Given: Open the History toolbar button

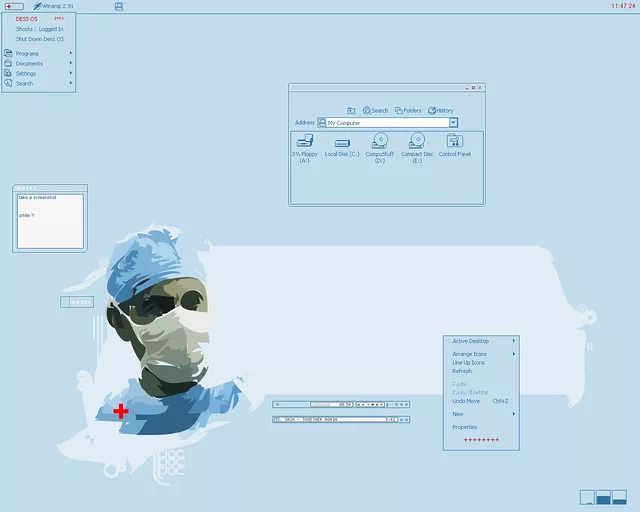Looking at the screenshot, I should point(441,110).
